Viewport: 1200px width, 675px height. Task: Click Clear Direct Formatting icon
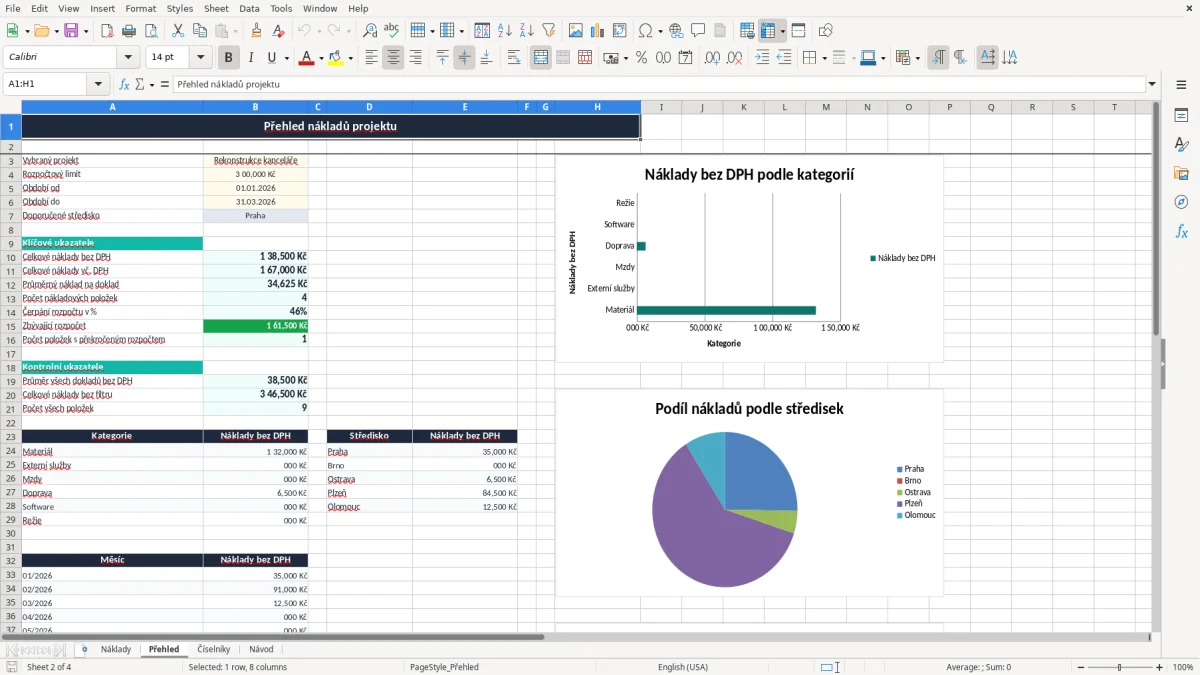pos(278,31)
